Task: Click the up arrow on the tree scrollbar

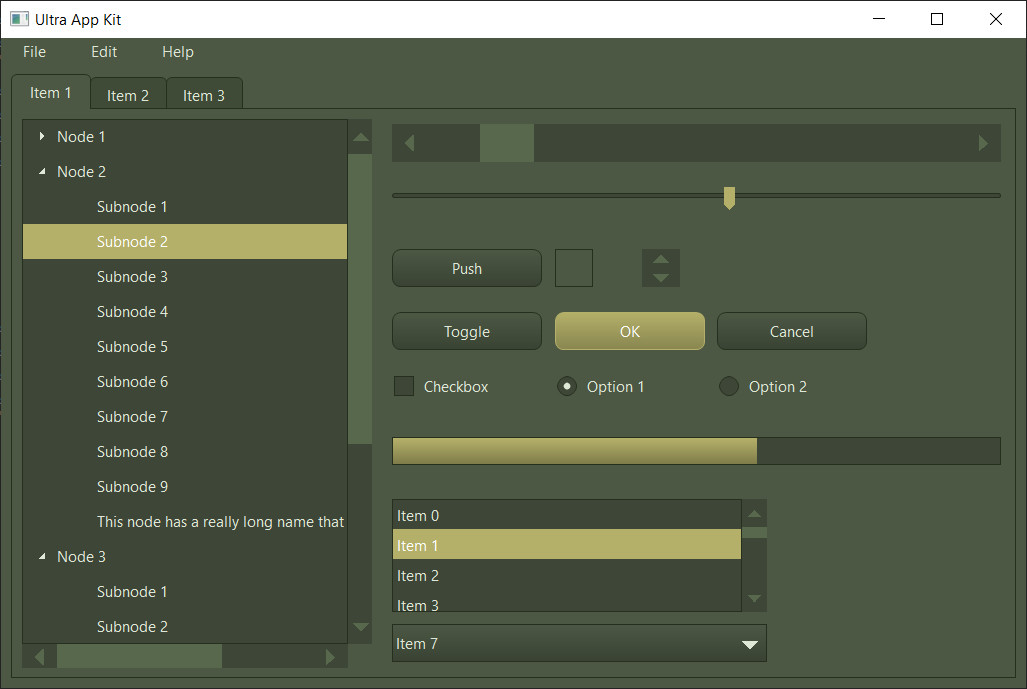Action: pos(360,135)
